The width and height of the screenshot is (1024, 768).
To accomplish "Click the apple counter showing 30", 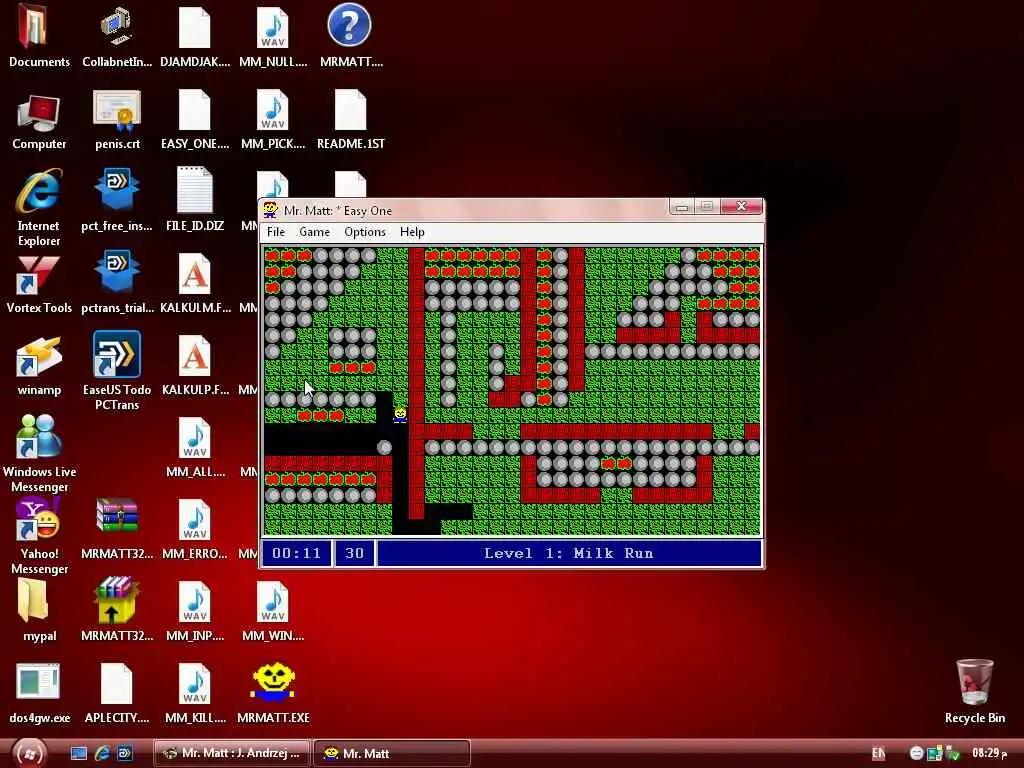I will tap(355, 553).
